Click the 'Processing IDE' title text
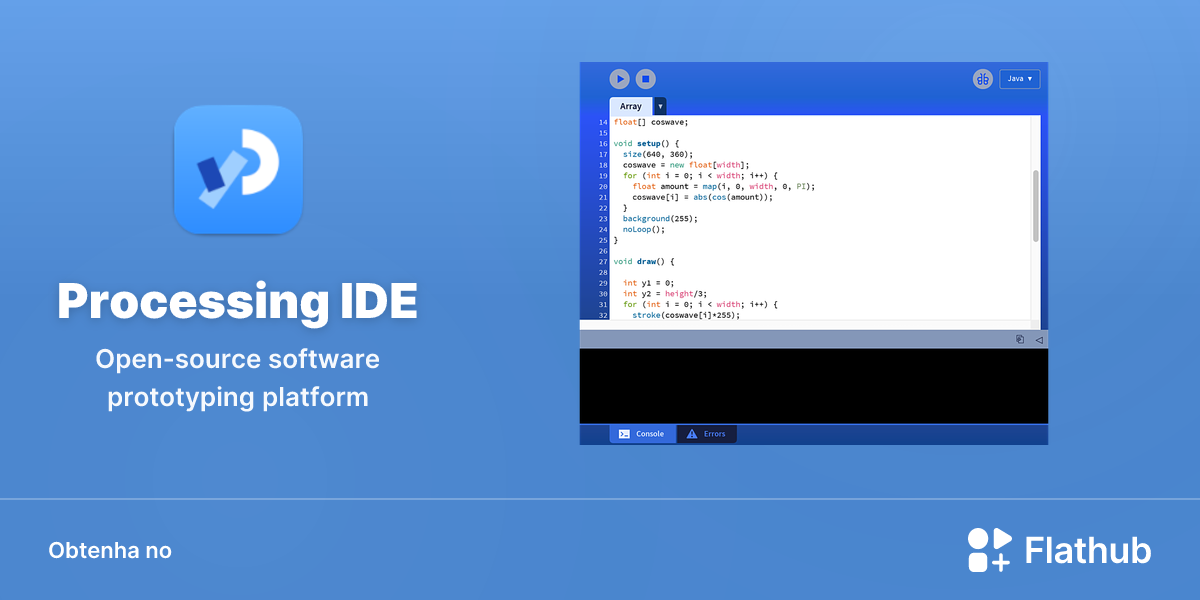1200x600 pixels. [x=238, y=302]
